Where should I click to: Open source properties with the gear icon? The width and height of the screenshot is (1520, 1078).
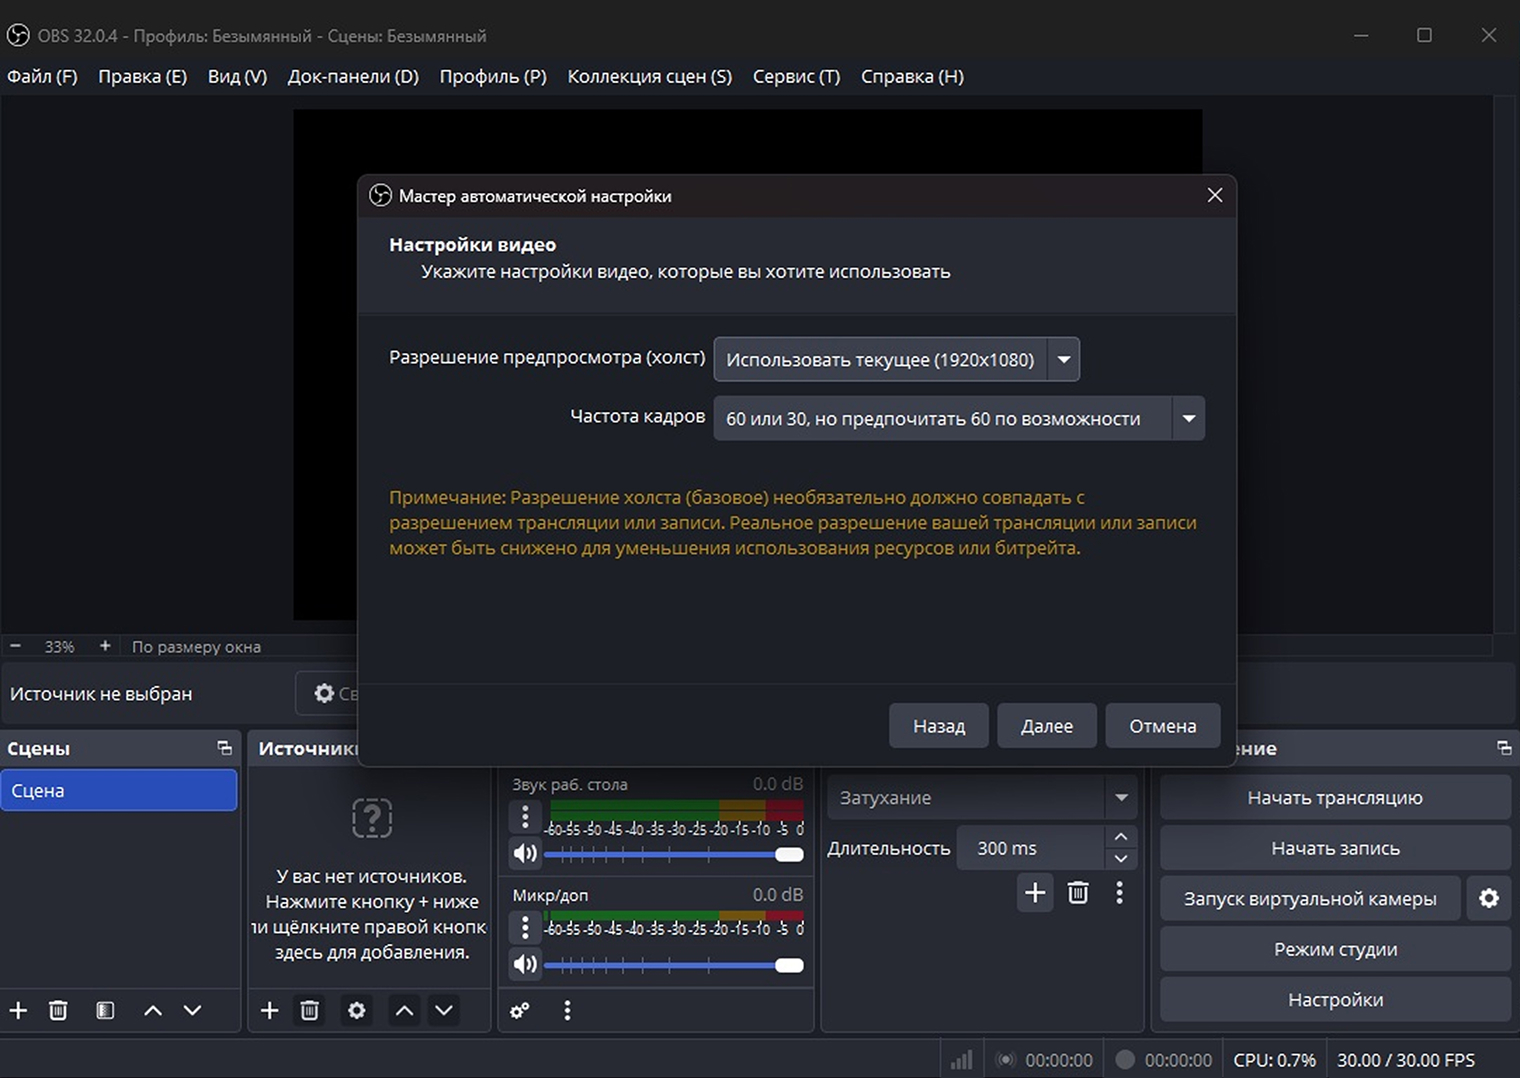[x=356, y=1010]
